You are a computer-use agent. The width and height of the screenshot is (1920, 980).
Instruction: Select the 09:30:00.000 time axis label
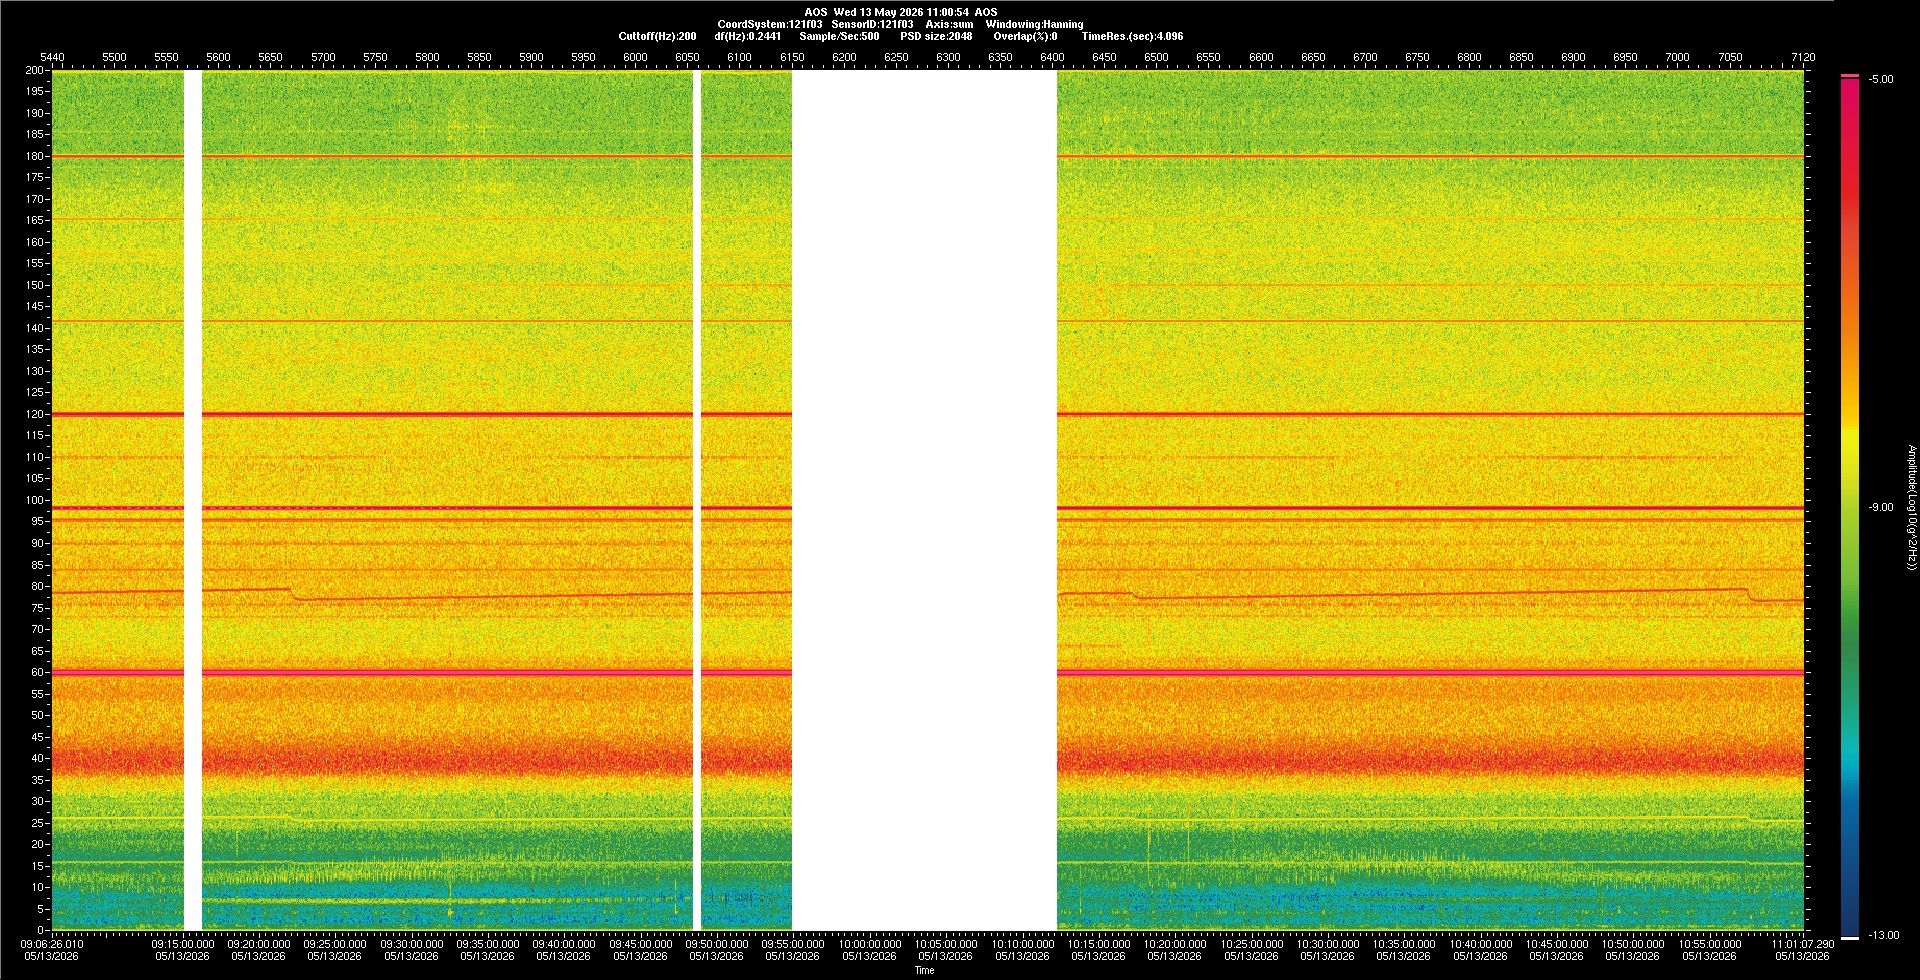coord(411,943)
